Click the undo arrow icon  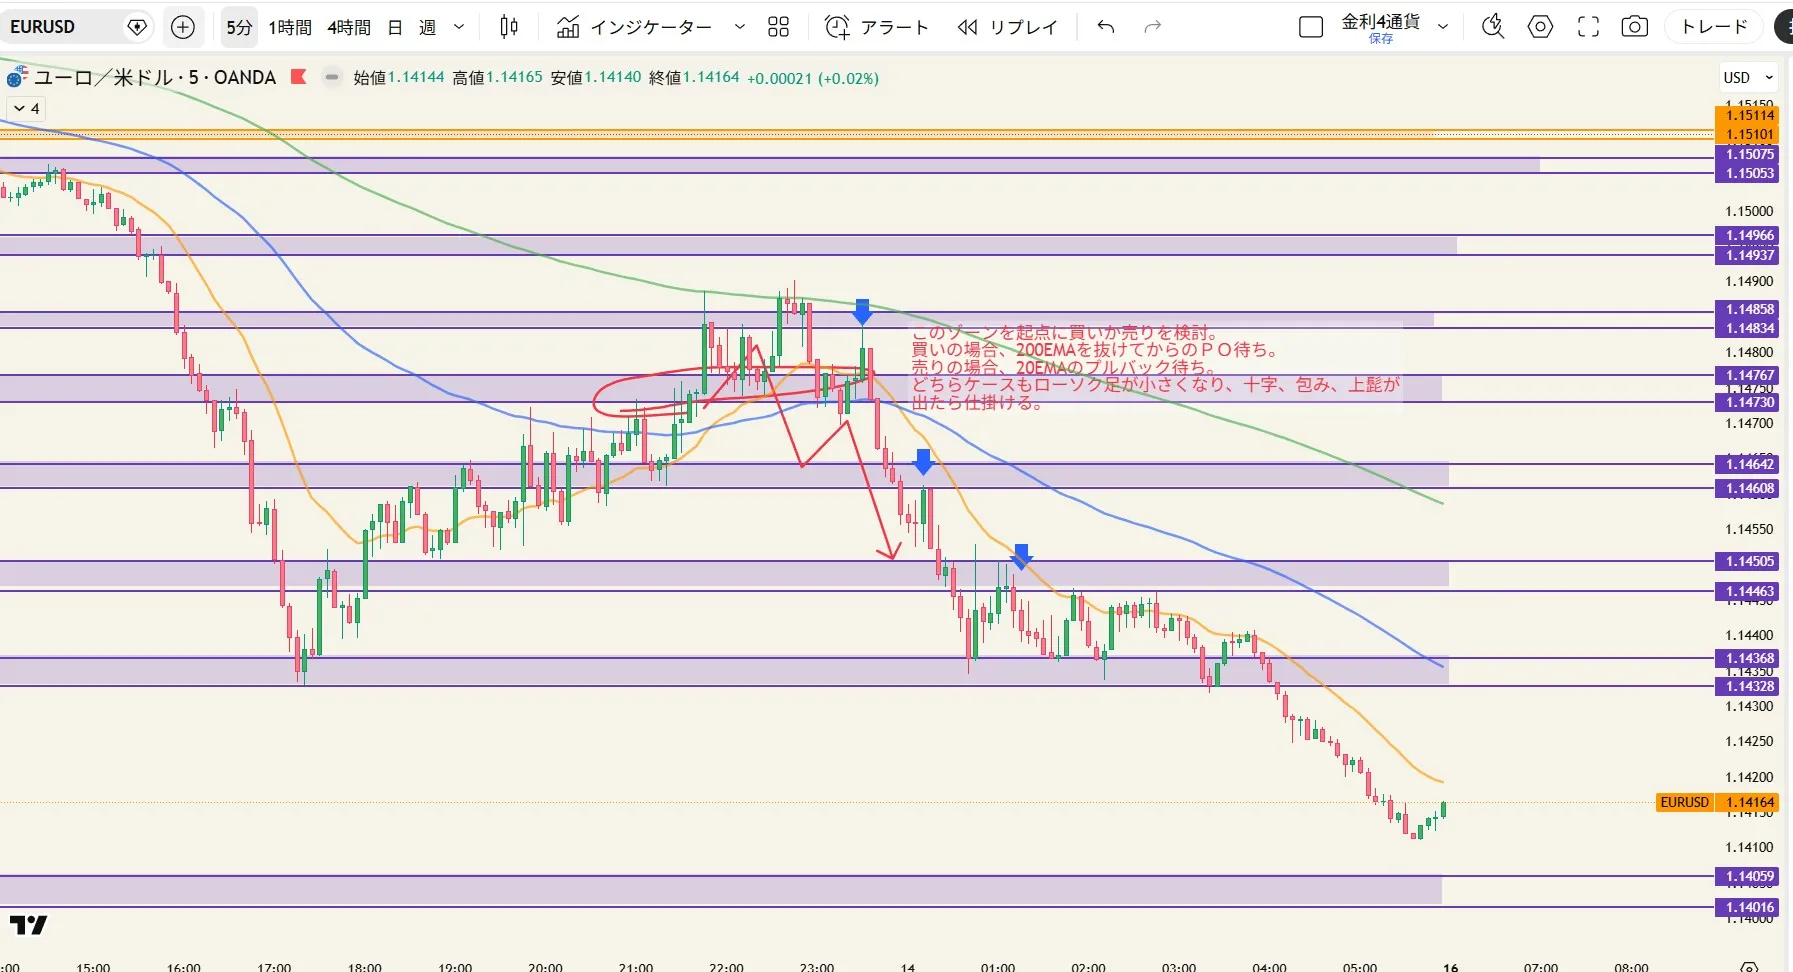pos(1105,27)
